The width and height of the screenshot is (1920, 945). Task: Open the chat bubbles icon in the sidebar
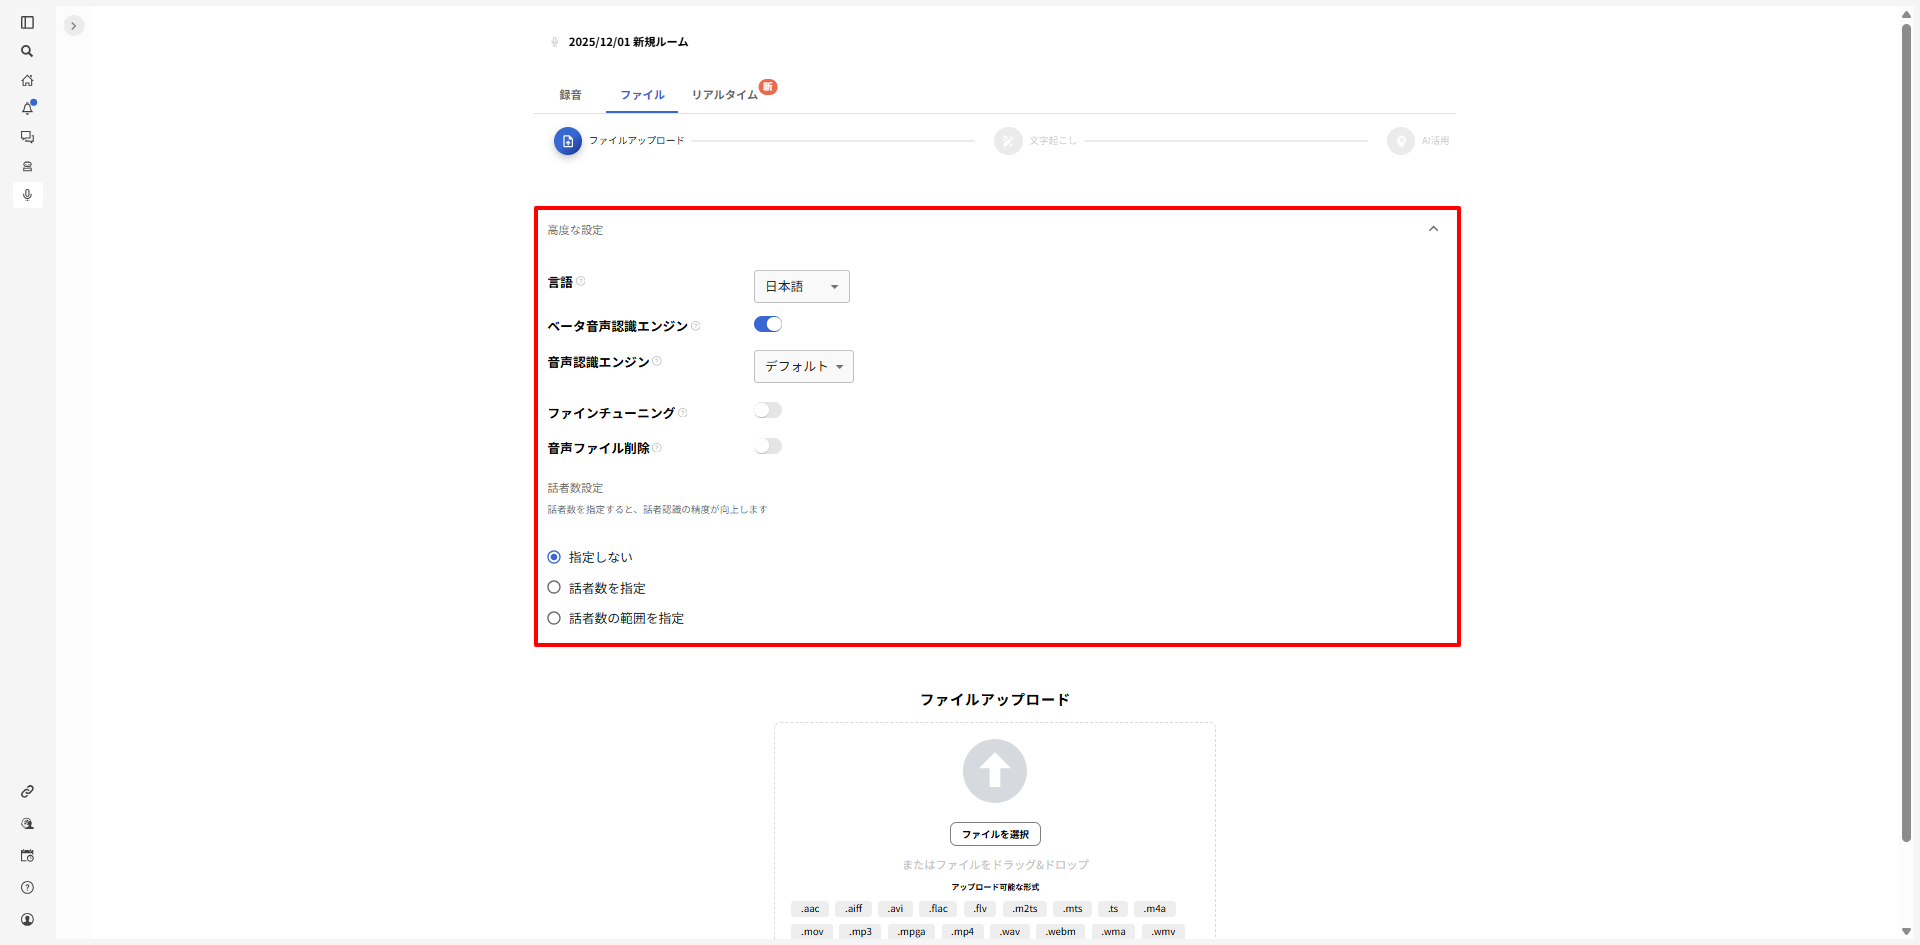click(27, 137)
